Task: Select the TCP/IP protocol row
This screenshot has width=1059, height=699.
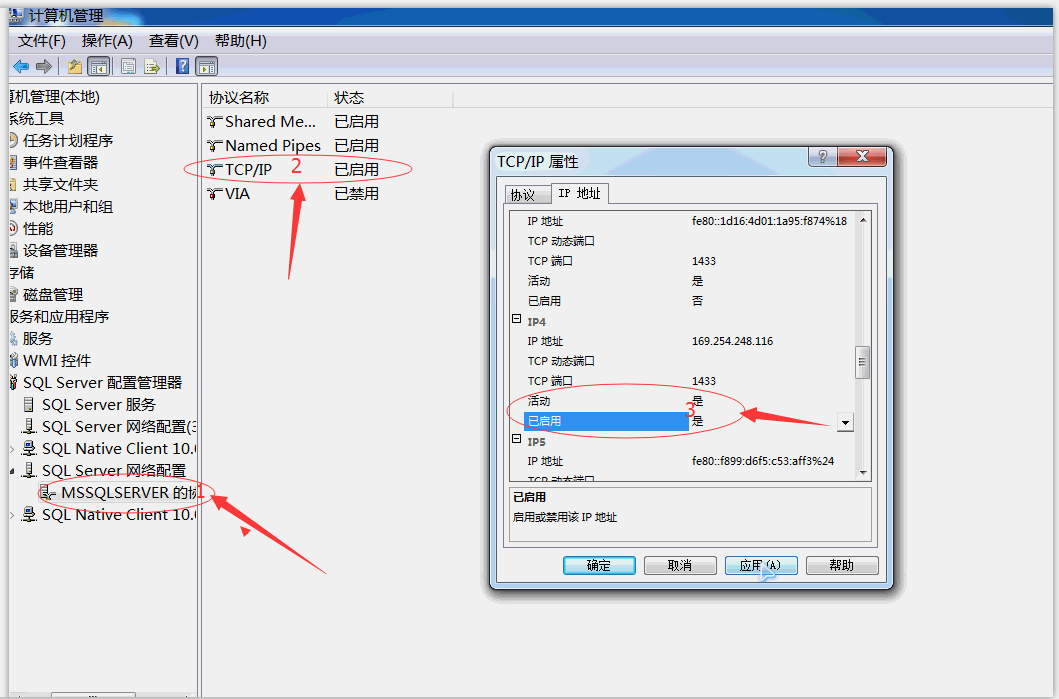Action: (x=248, y=169)
